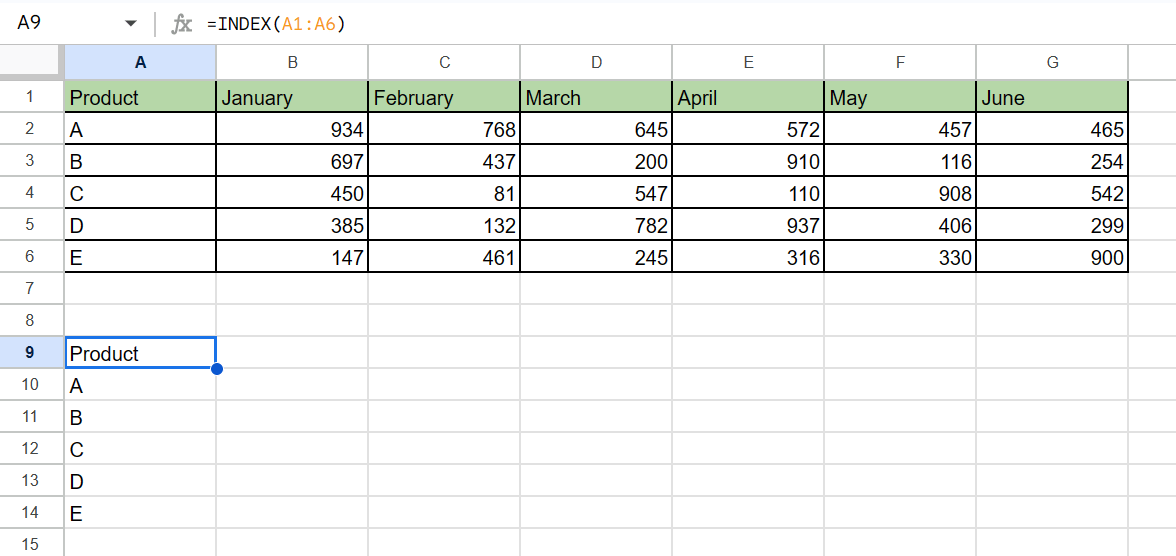Image resolution: width=1176 pixels, height=556 pixels.
Task: Select cell with value 330
Action: tap(900, 257)
